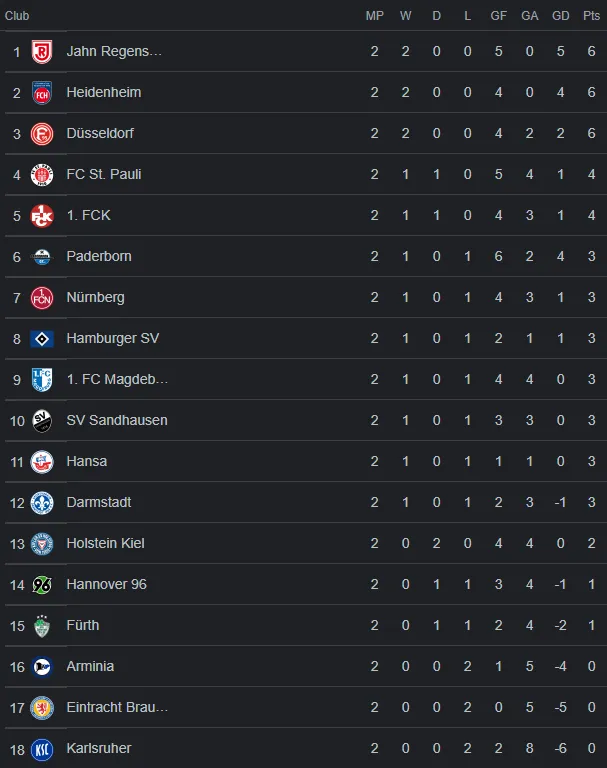
Task: Open Eintracht Braunschweig truncated team name
Action: click(x=117, y=707)
